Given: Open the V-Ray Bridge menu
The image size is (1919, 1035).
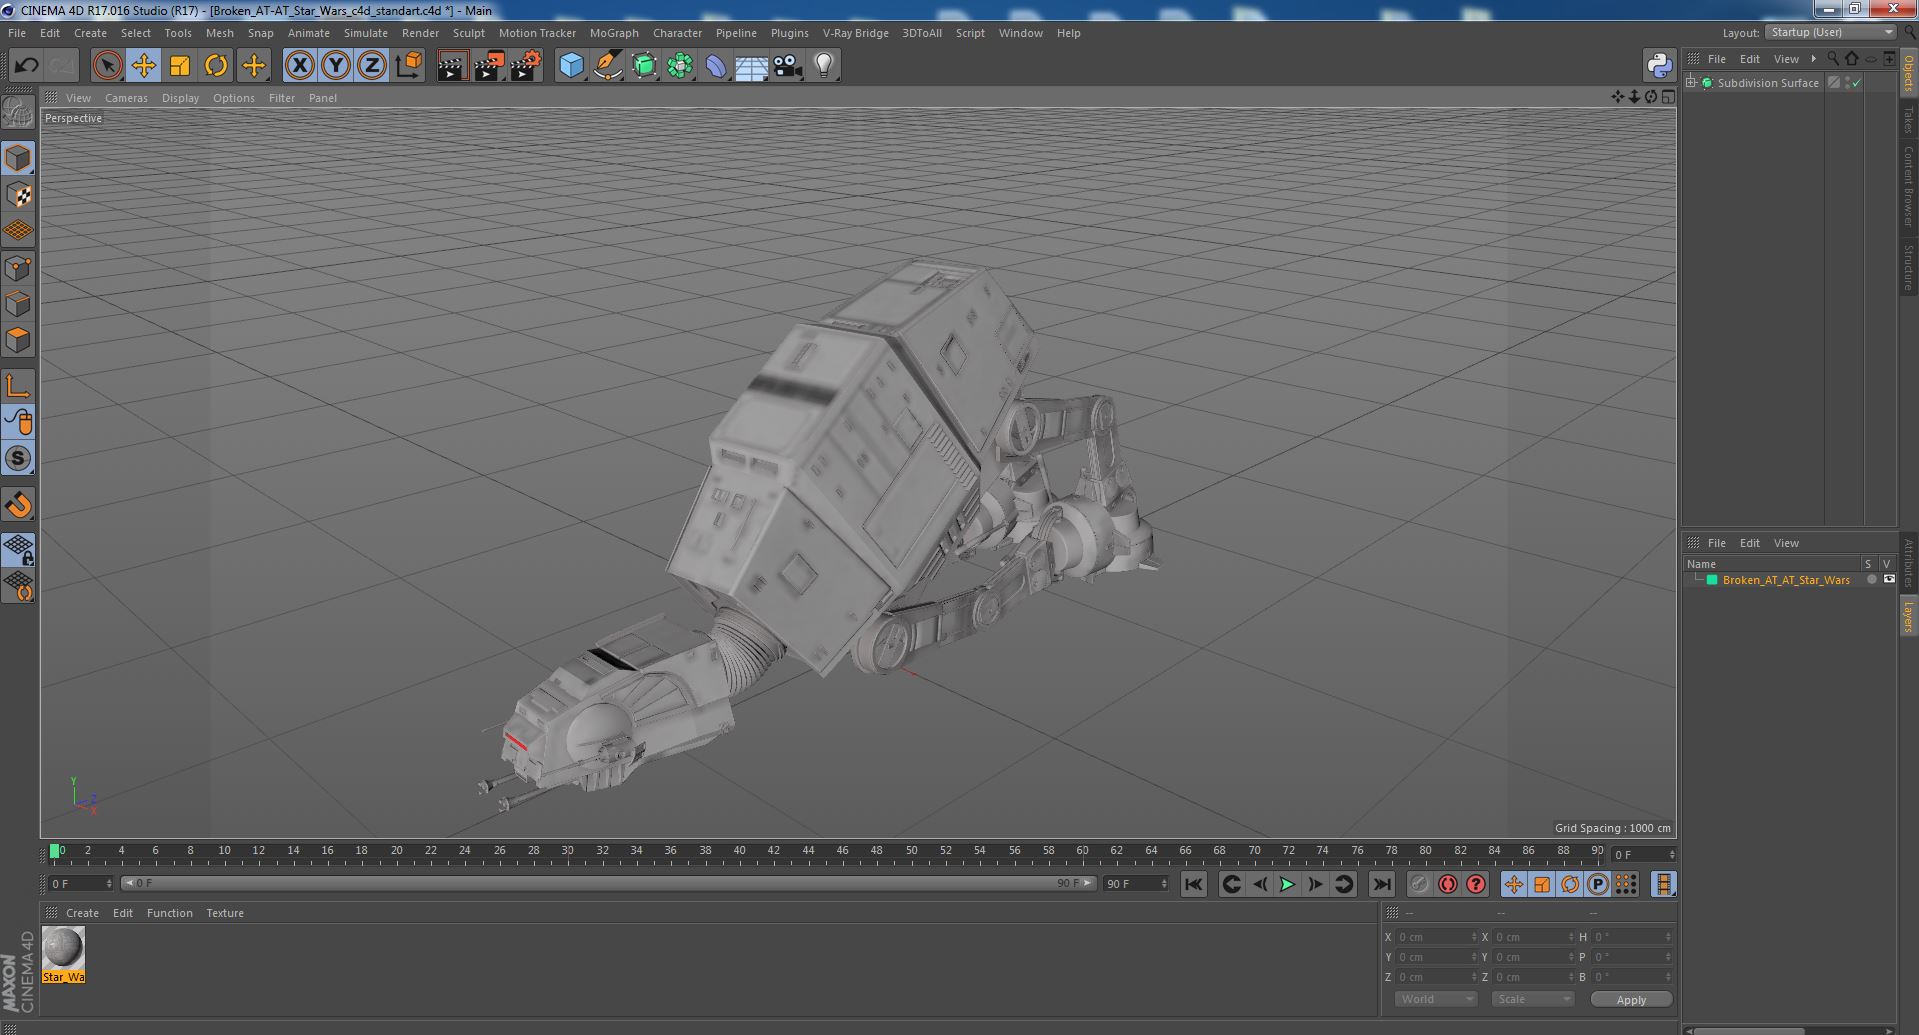Looking at the screenshot, I should coord(855,33).
